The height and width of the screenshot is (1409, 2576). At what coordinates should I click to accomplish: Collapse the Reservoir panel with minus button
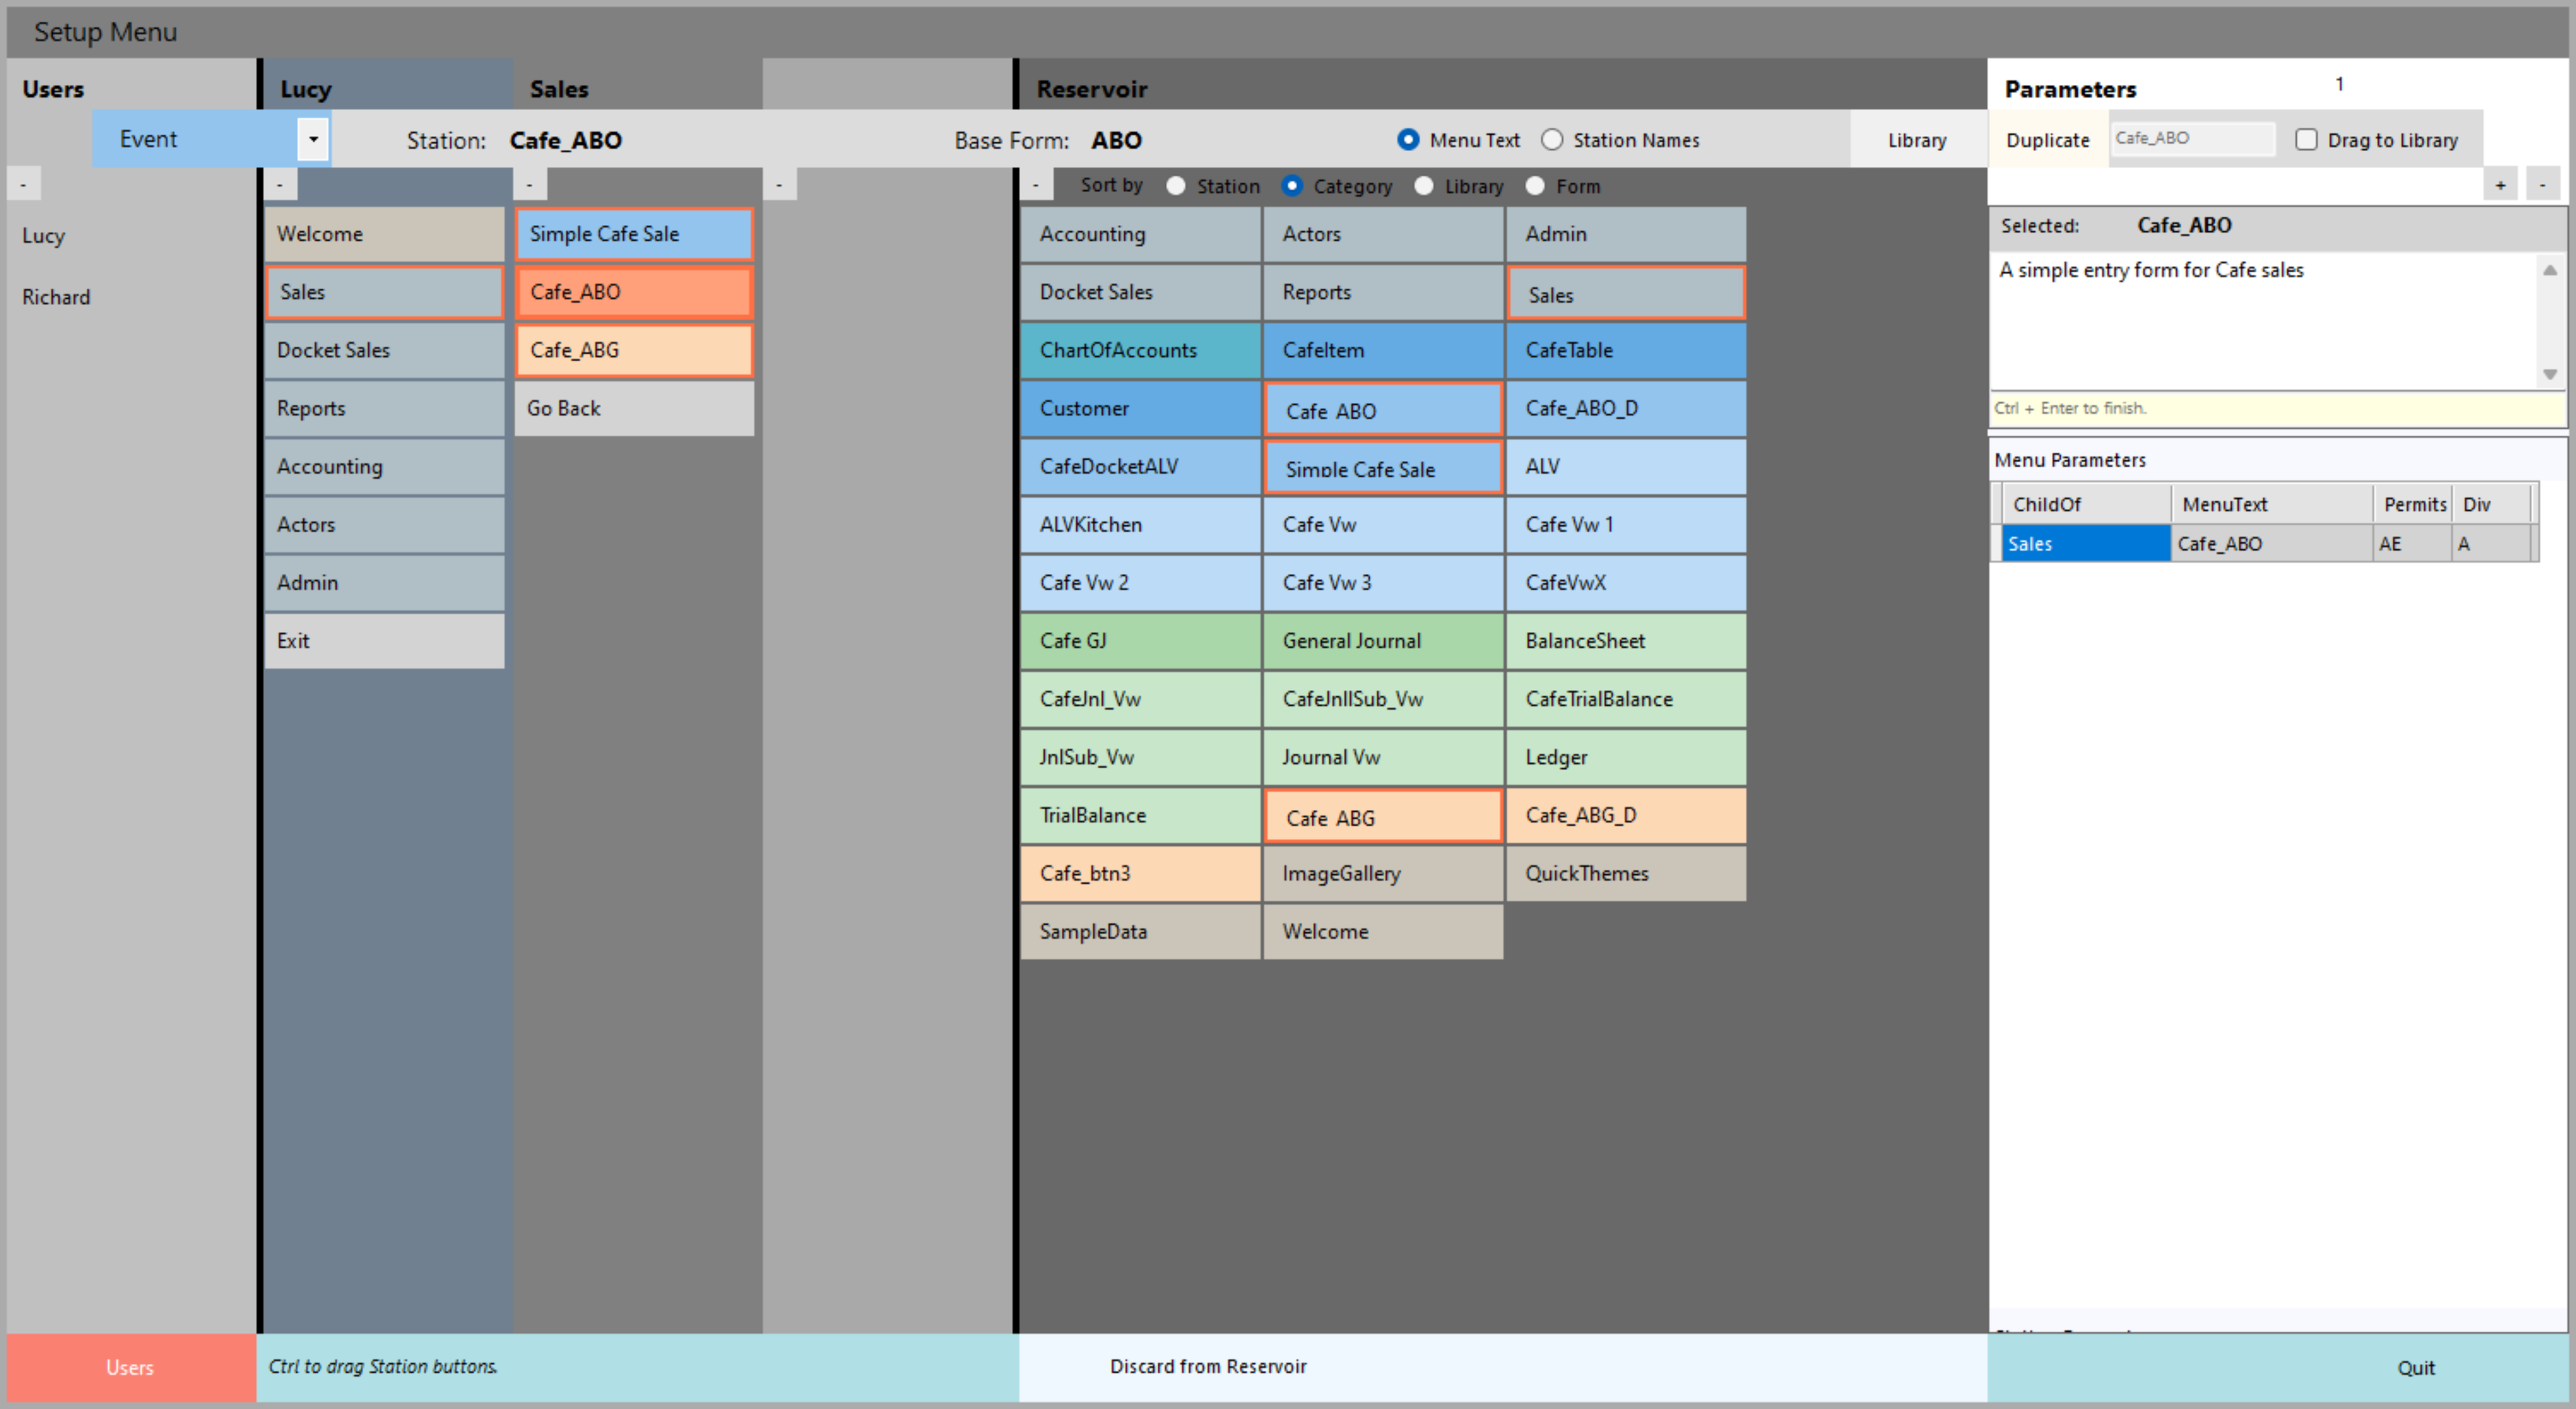pyautogui.click(x=1036, y=185)
